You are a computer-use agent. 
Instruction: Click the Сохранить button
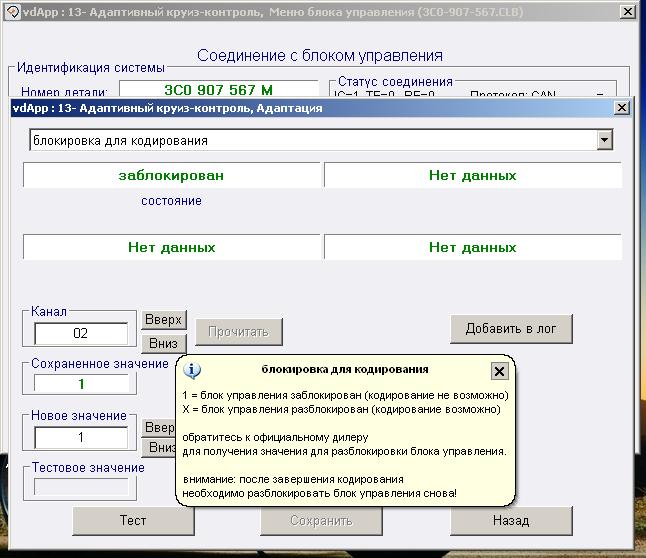tap(321, 521)
